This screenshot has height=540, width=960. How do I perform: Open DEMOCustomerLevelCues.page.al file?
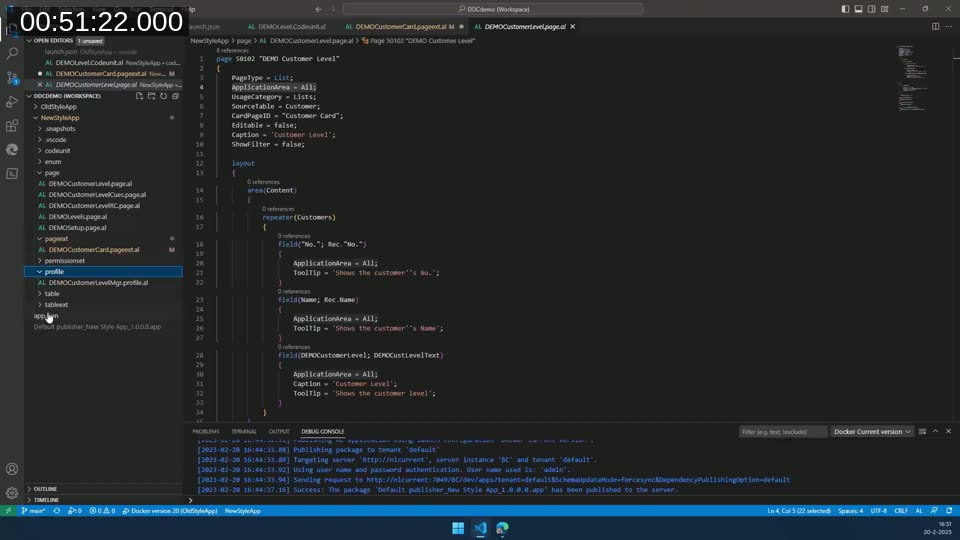(x=97, y=195)
